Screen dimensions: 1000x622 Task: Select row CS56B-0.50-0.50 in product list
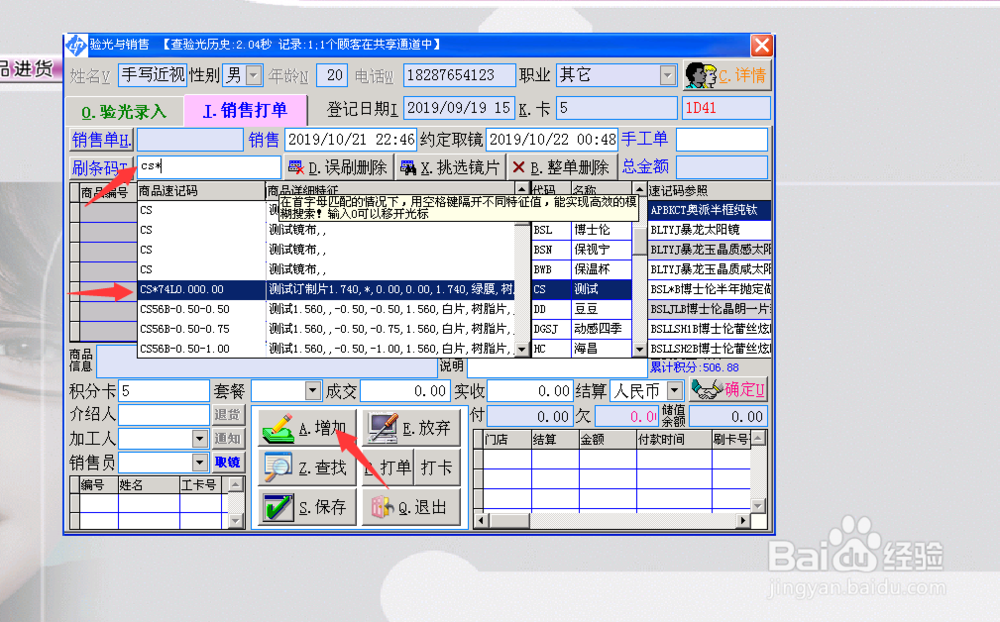click(326, 309)
